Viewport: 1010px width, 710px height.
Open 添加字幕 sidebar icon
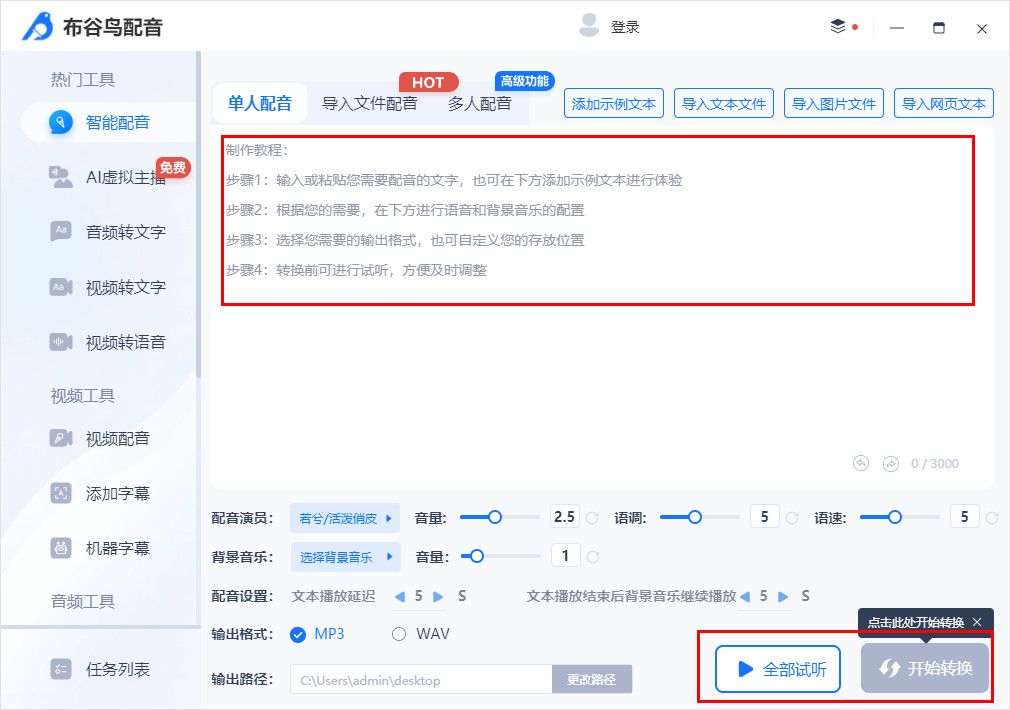[61, 494]
